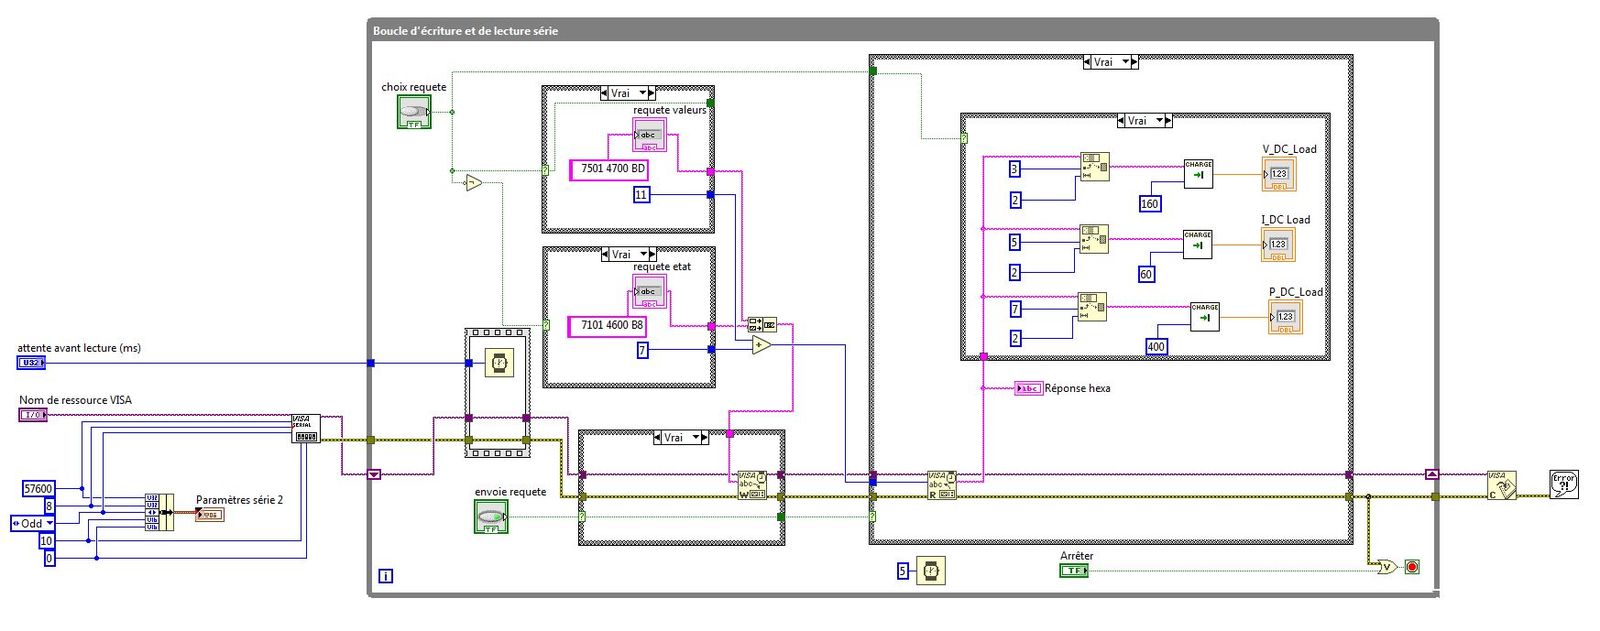Open the Odd parity enum dropdown
Viewport: 1600px width, 631px height.
[33, 523]
